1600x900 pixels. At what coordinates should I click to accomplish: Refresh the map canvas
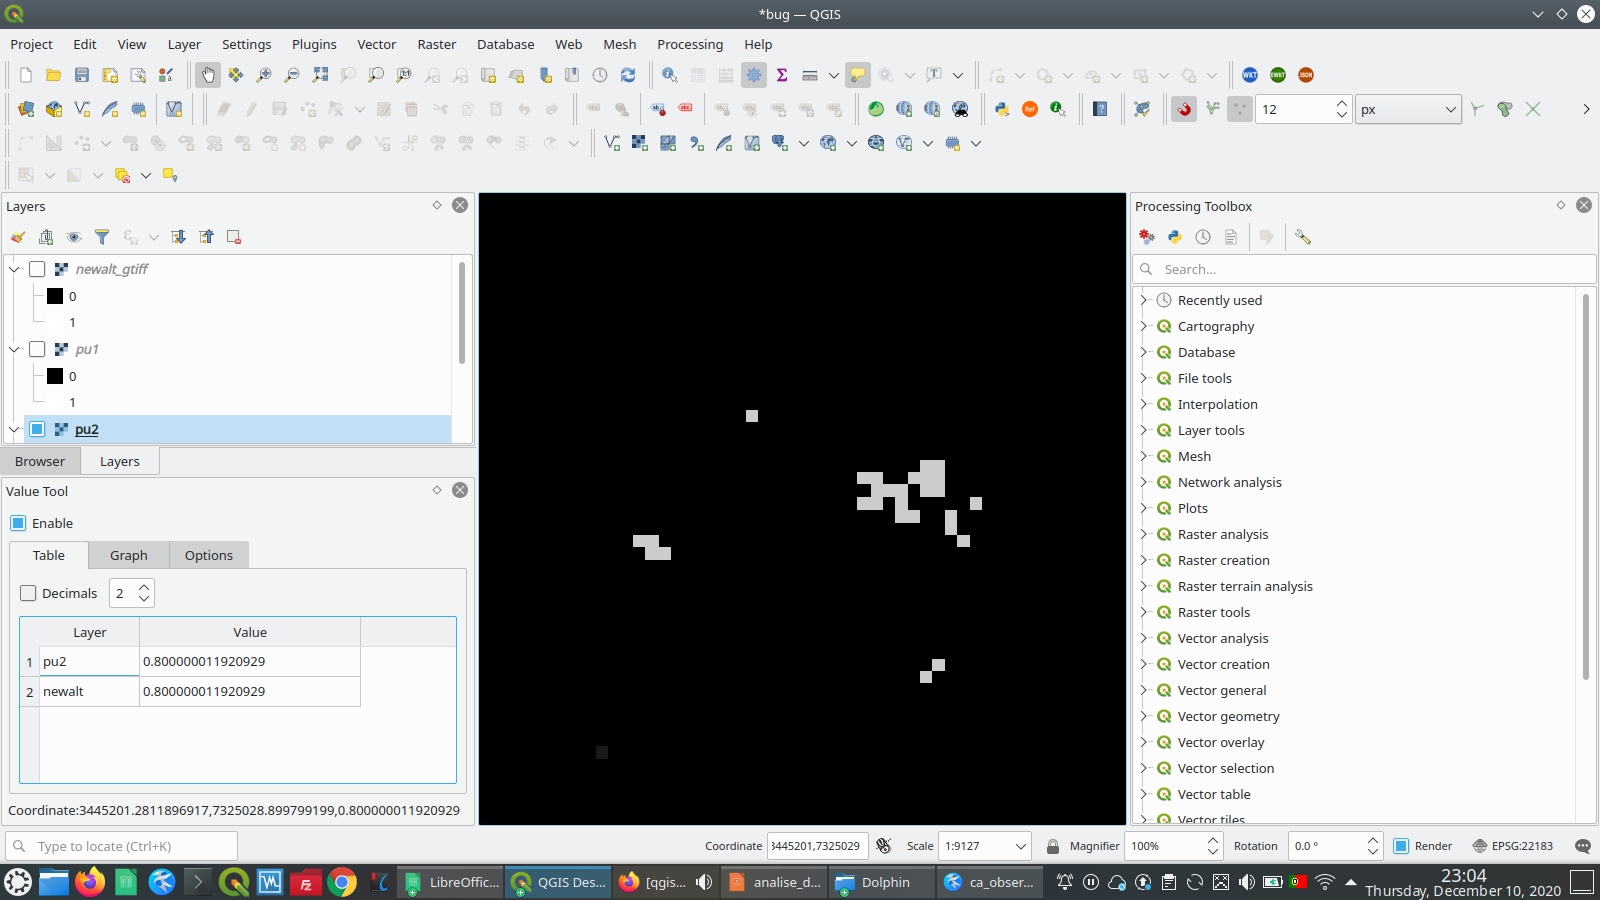(x=628, y=75)
